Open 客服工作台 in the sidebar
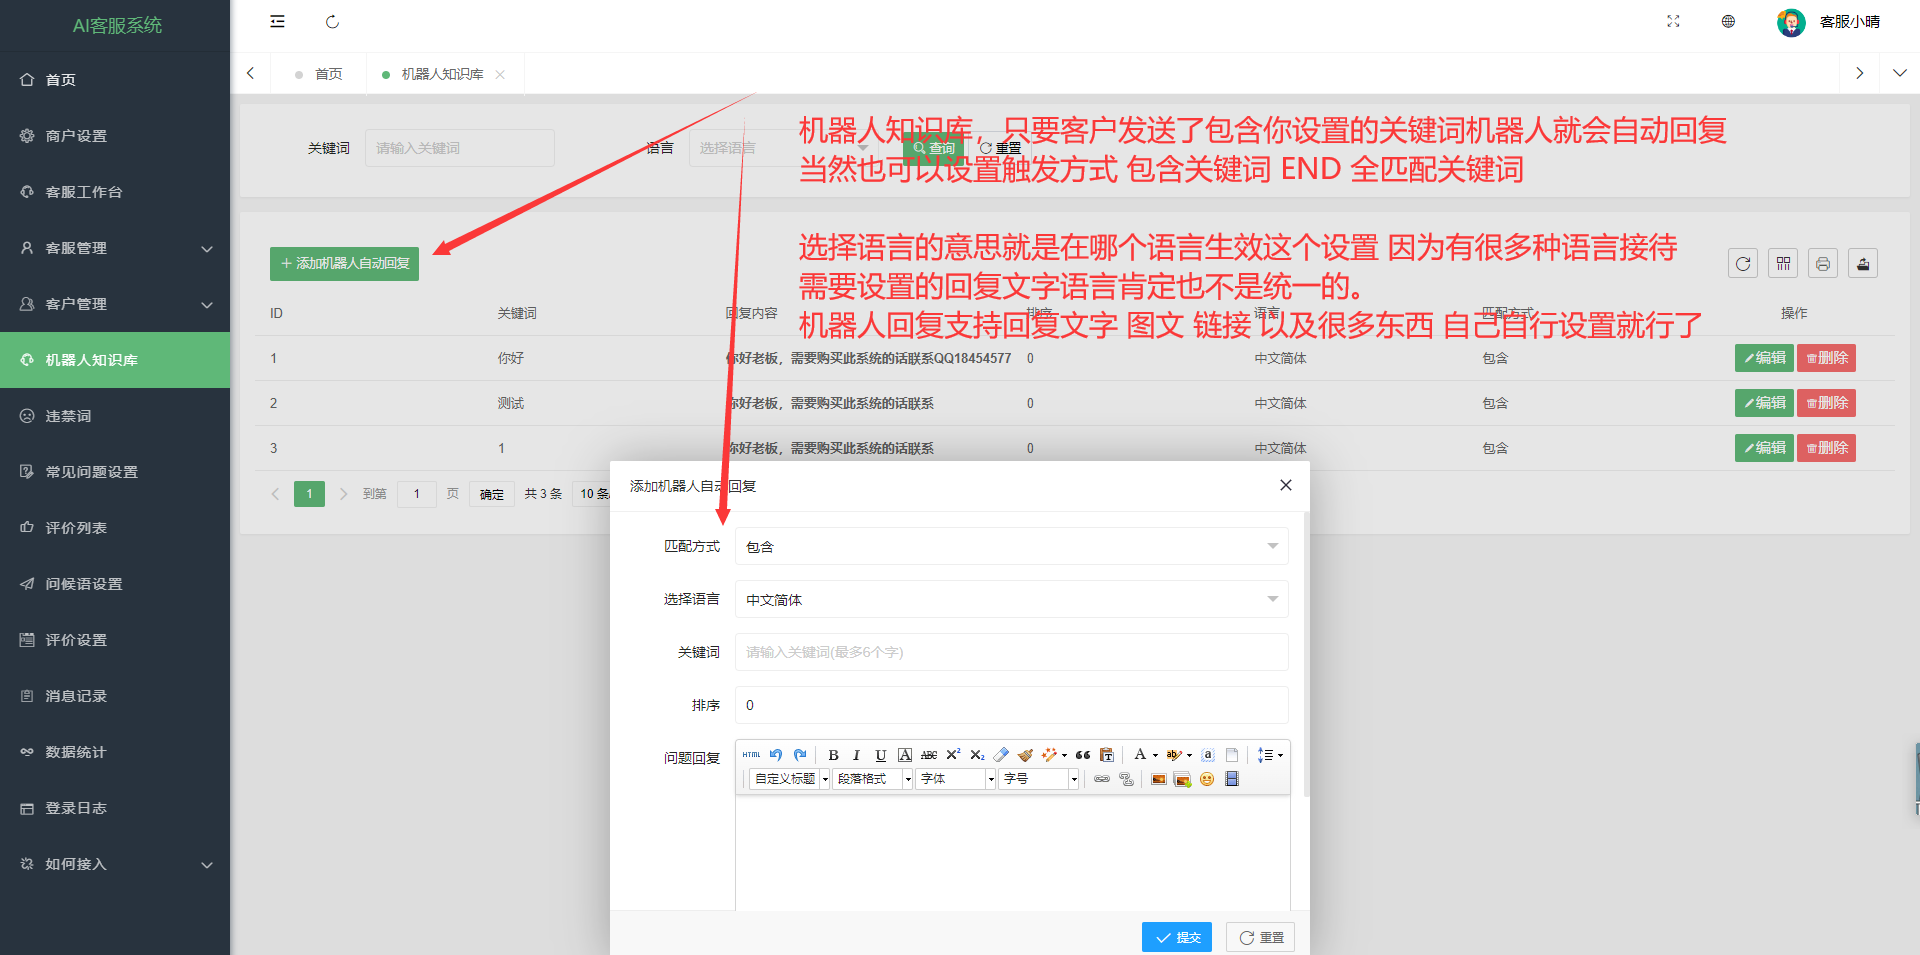 [115, 192]
